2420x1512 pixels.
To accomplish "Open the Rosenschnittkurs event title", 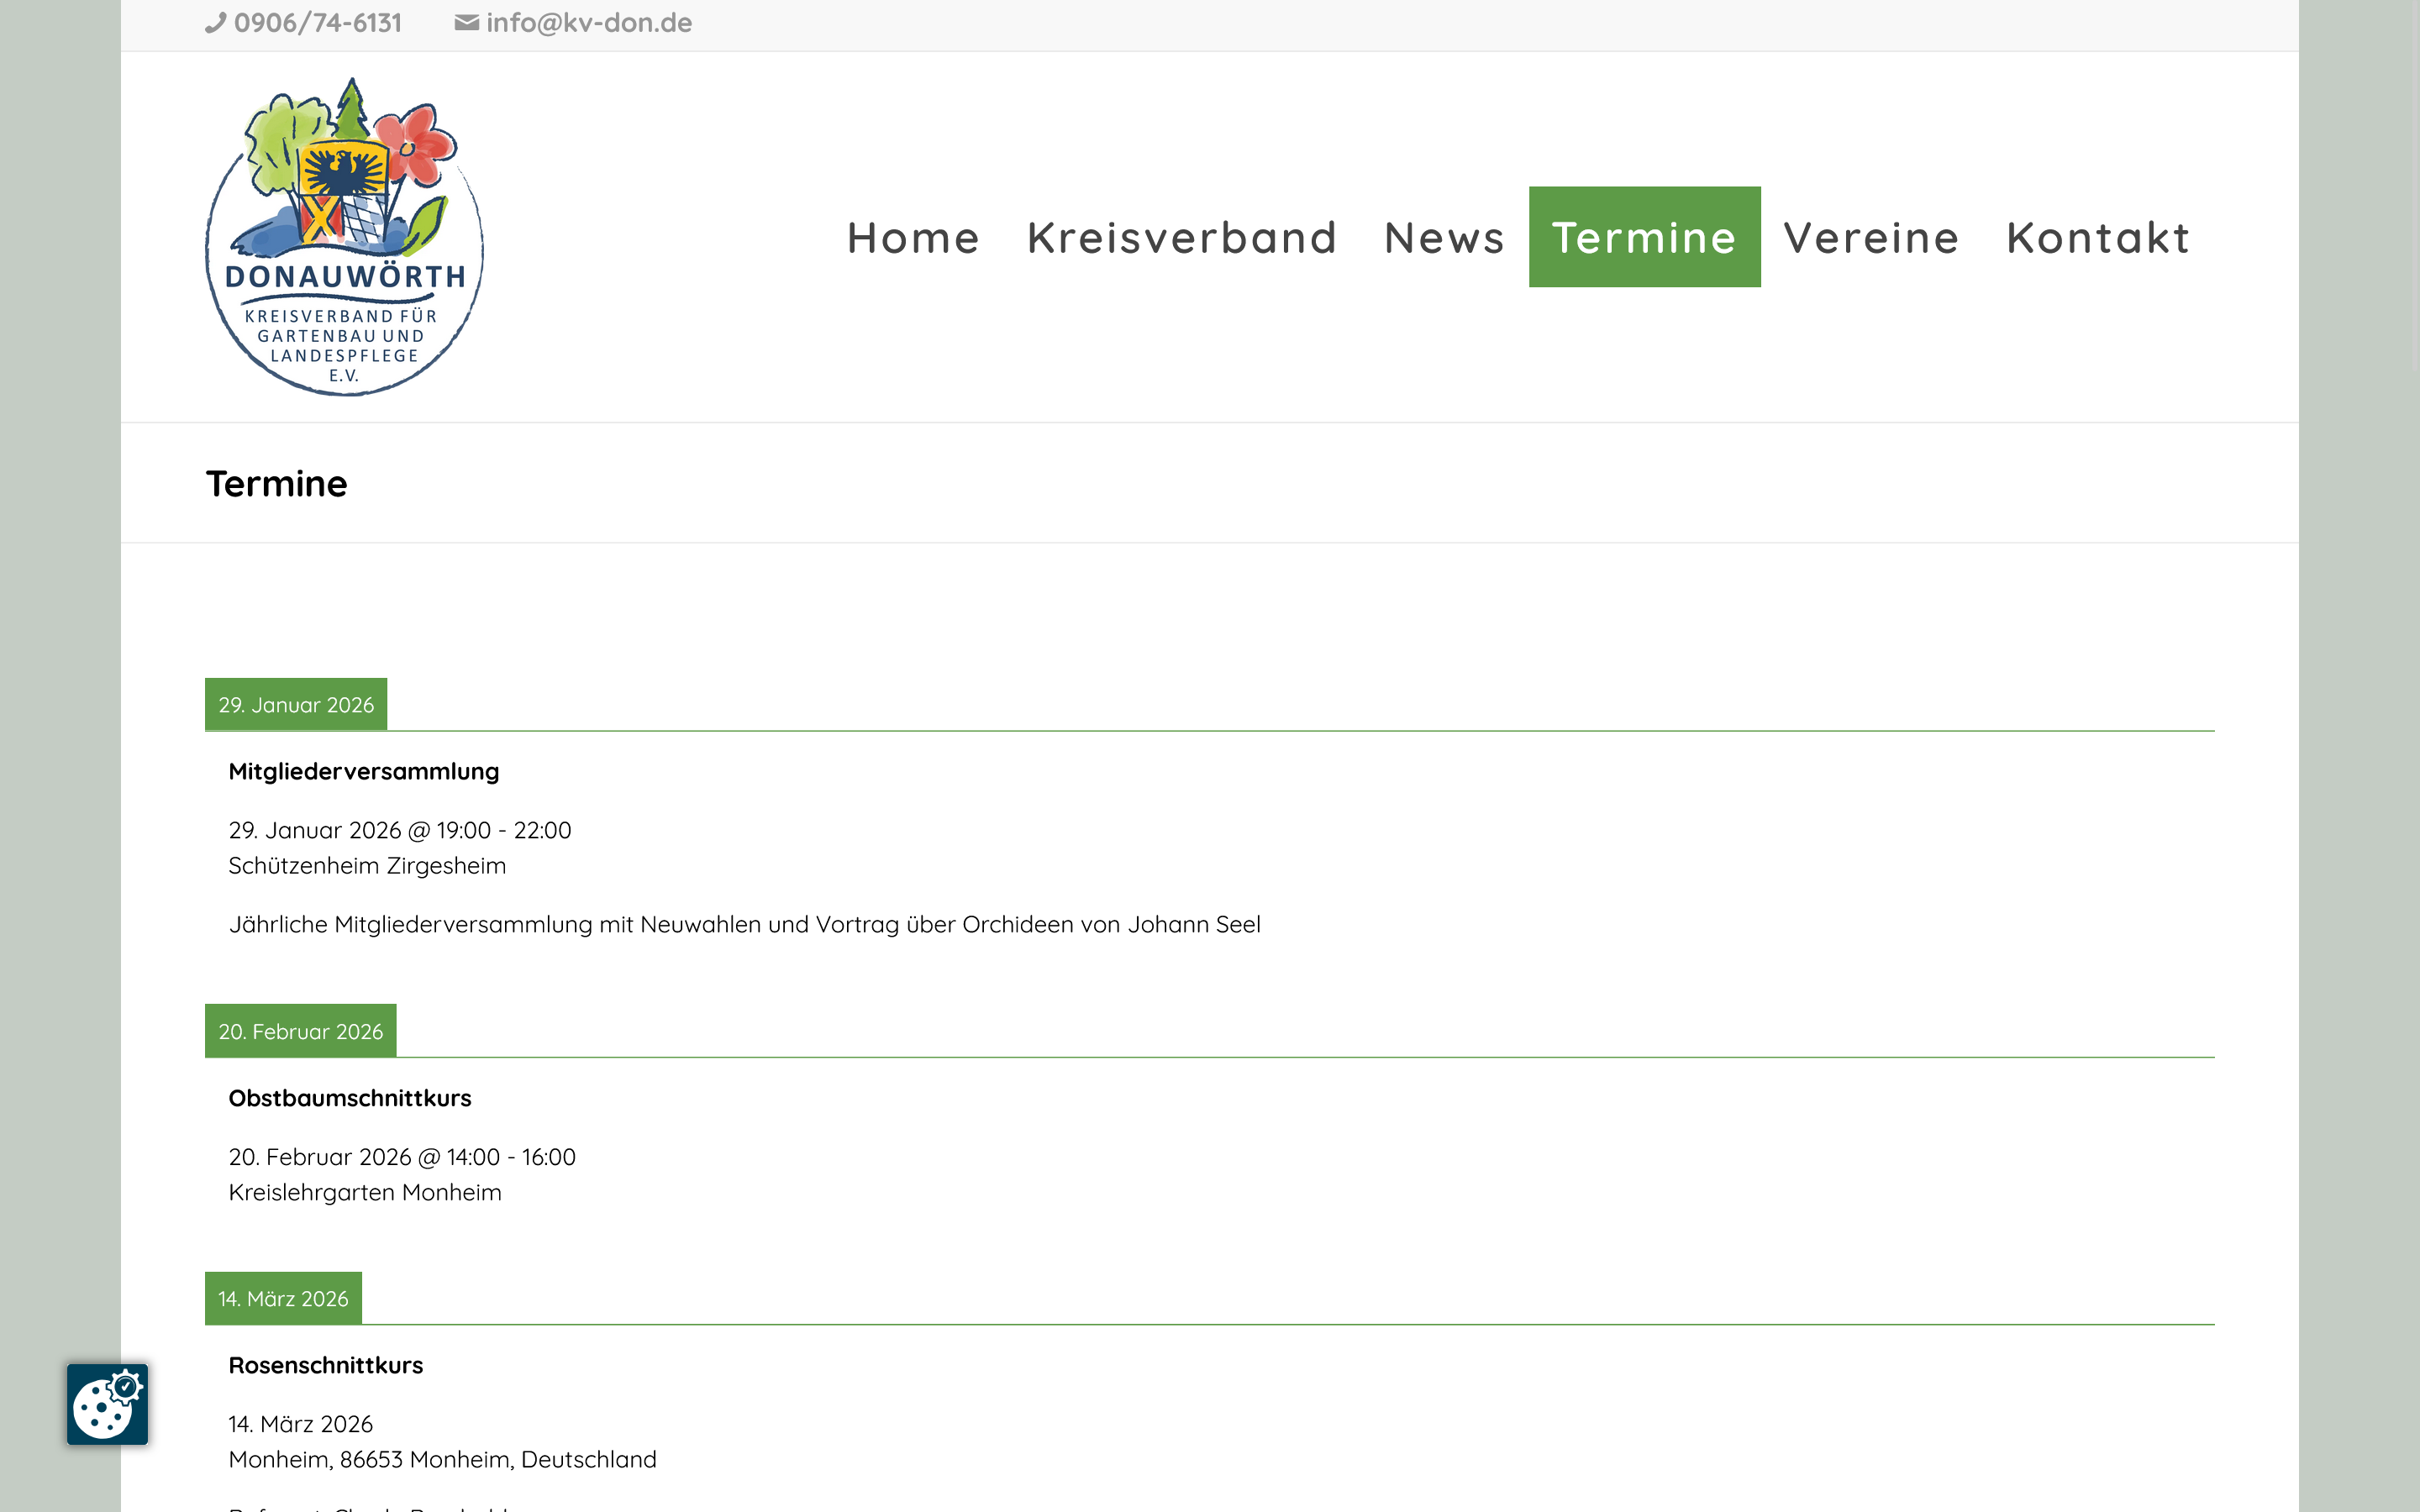I will (326, 1365).
